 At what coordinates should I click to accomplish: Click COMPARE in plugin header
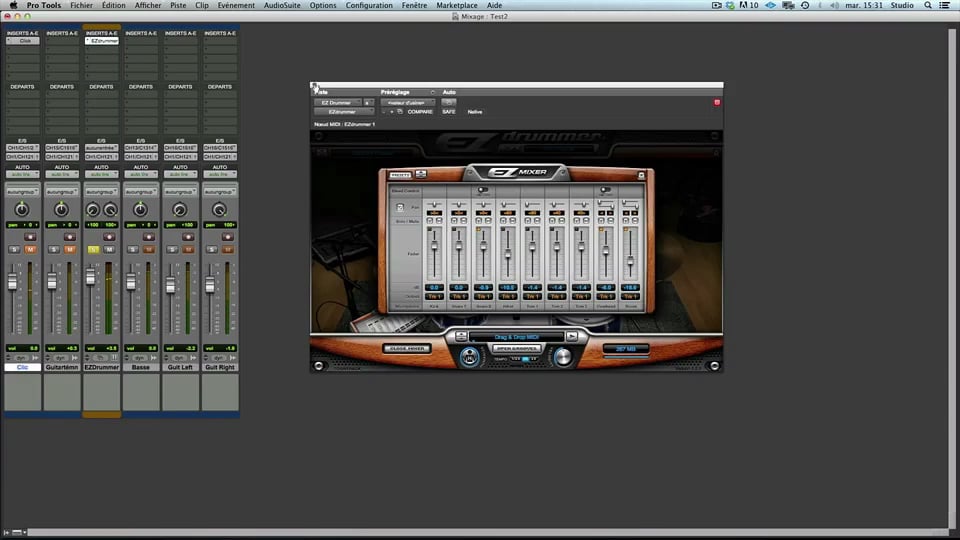coord(420,112)
